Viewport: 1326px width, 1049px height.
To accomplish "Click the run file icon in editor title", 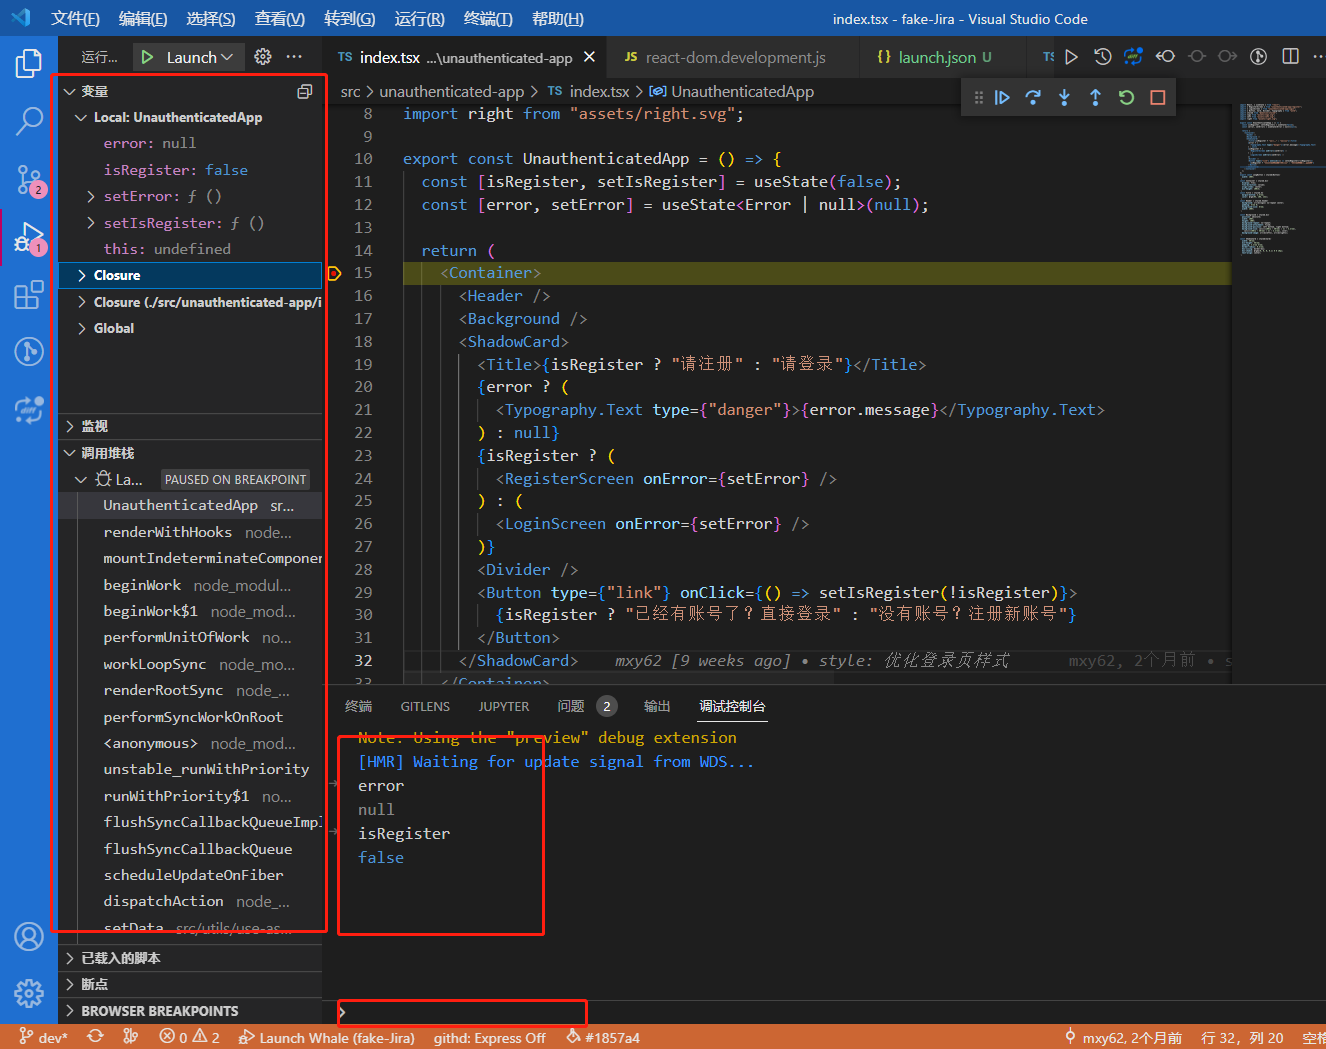I will tap(1071, 57).
